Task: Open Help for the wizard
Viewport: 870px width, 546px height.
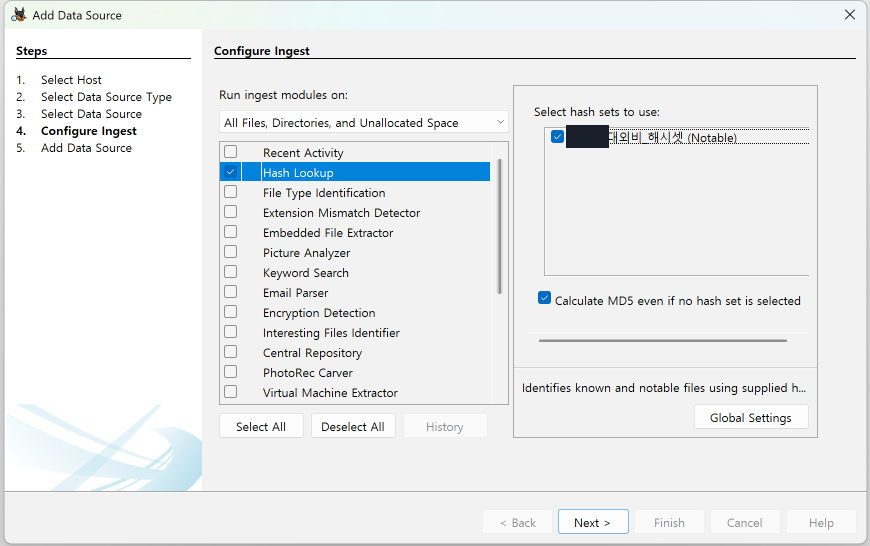Action: [x=821, y=522]
